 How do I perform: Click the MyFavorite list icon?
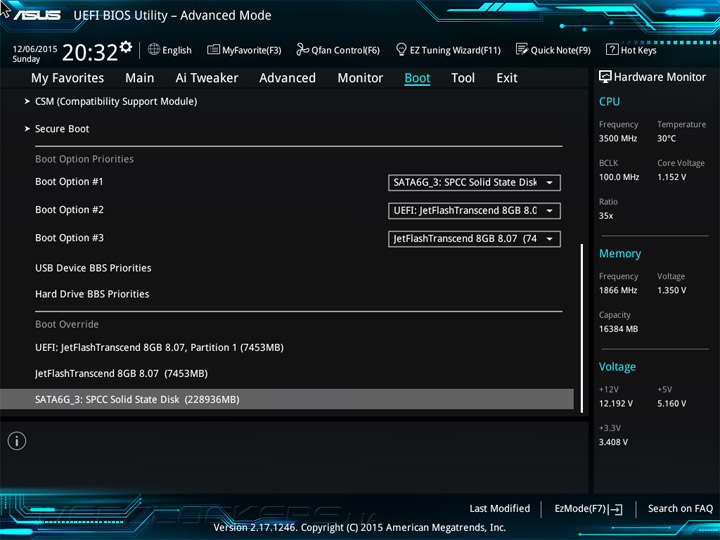[213, 49]
